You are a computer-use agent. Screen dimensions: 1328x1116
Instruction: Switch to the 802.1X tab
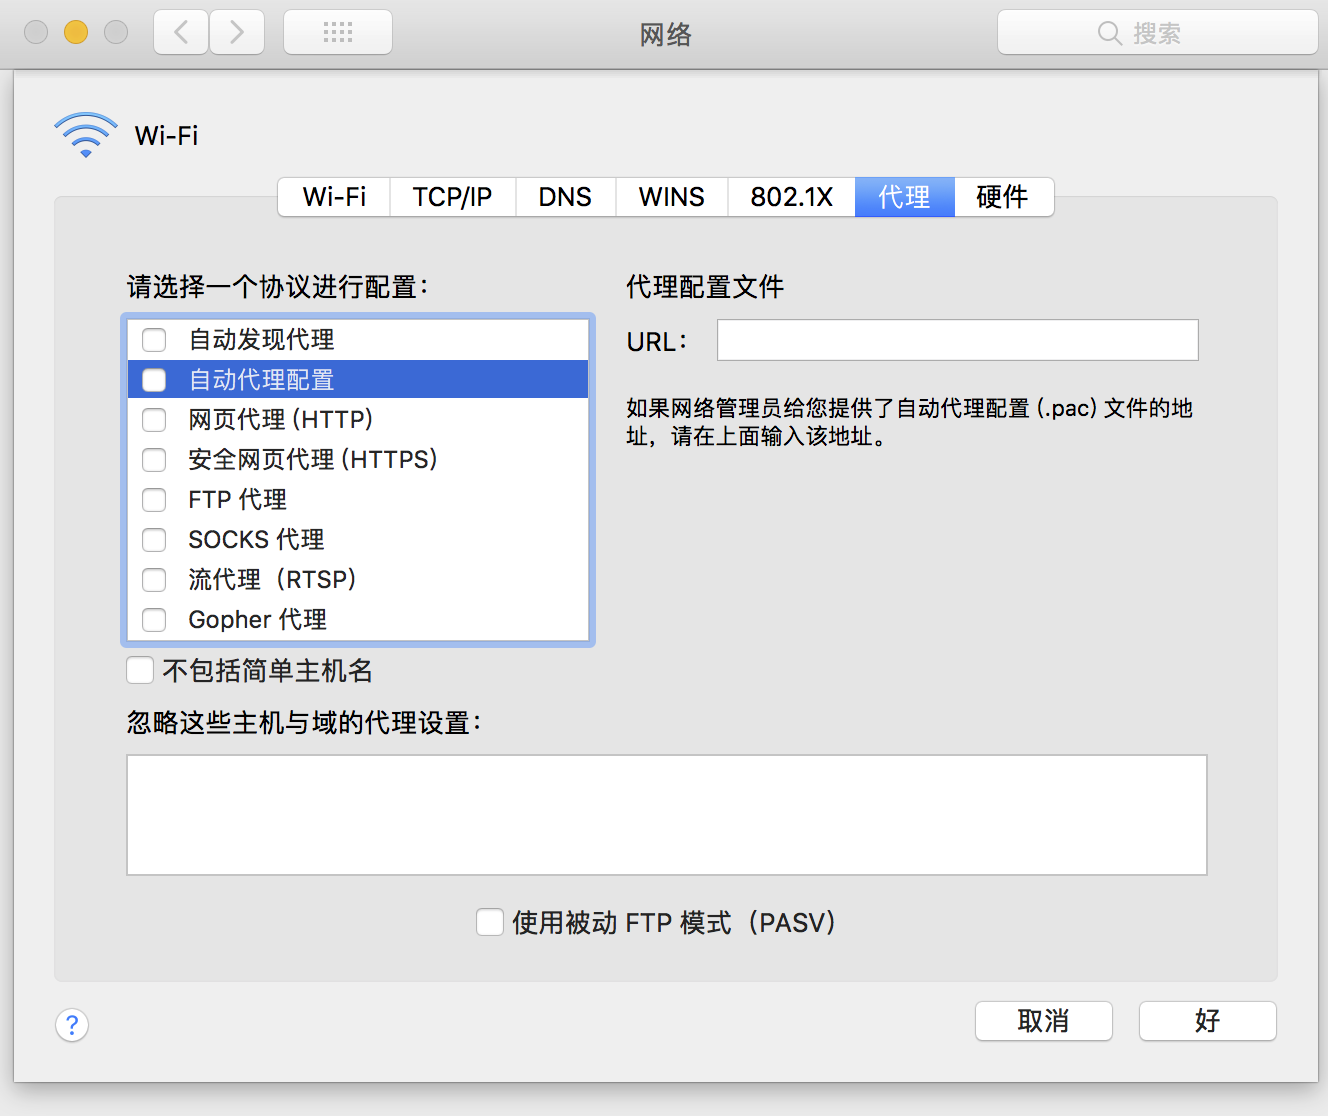point(791,197)
